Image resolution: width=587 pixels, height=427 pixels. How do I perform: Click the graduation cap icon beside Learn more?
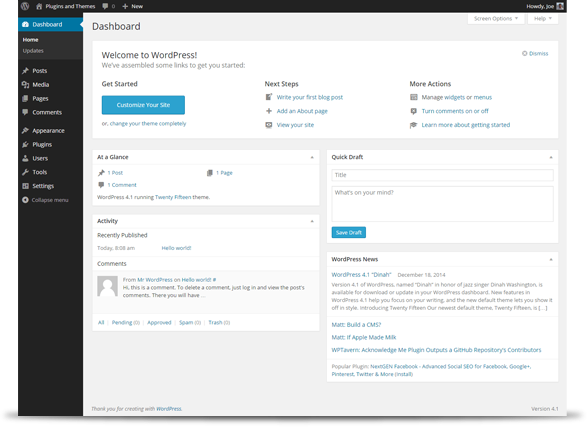414,125
